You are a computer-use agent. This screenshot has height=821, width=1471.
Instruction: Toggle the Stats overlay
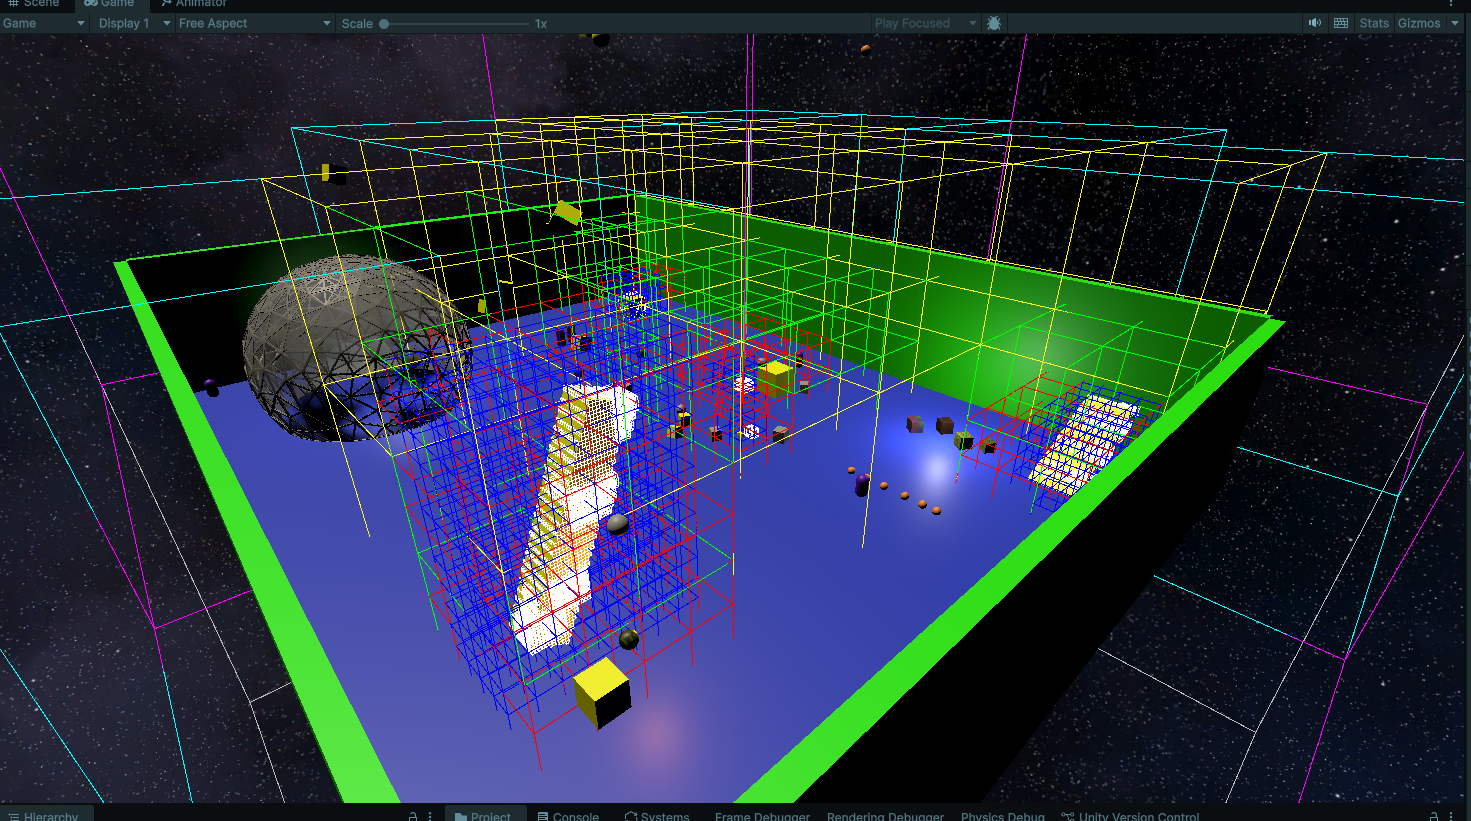click(x=1374, y=23)
